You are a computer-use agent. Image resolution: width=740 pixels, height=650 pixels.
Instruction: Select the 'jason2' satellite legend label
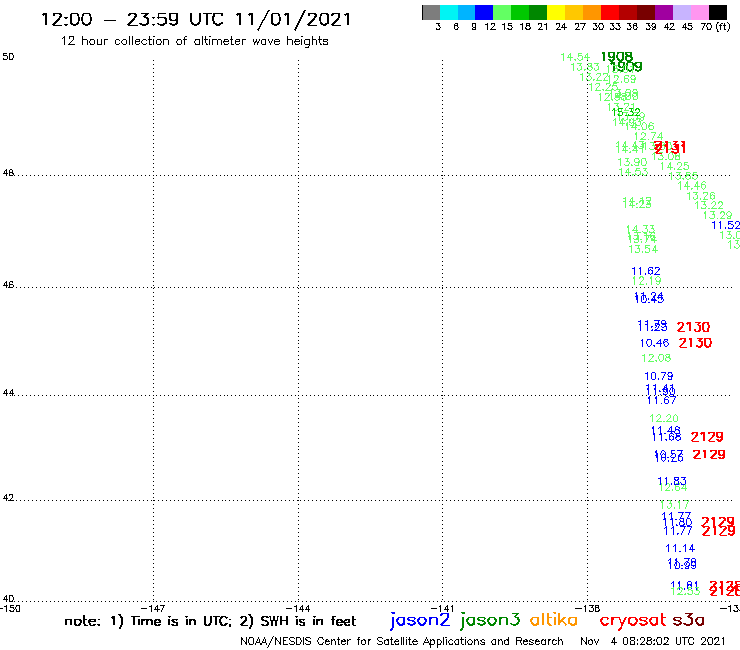click(x=420, y=621)
